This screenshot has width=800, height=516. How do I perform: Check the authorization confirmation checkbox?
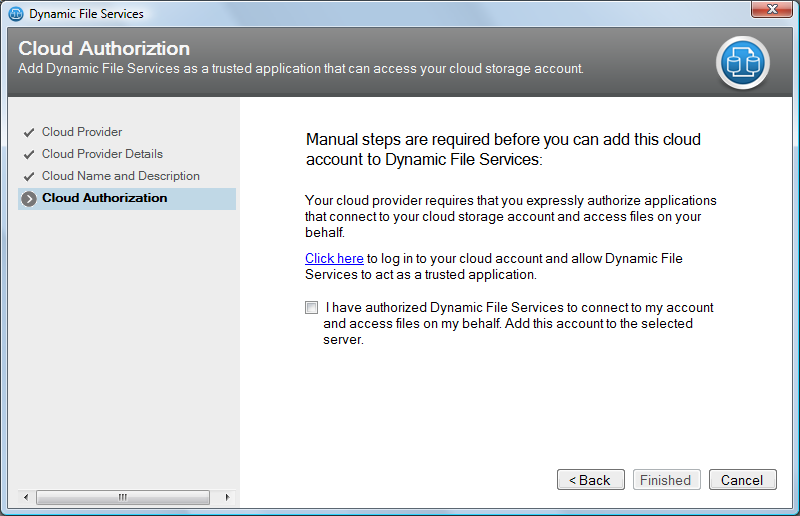312,308
